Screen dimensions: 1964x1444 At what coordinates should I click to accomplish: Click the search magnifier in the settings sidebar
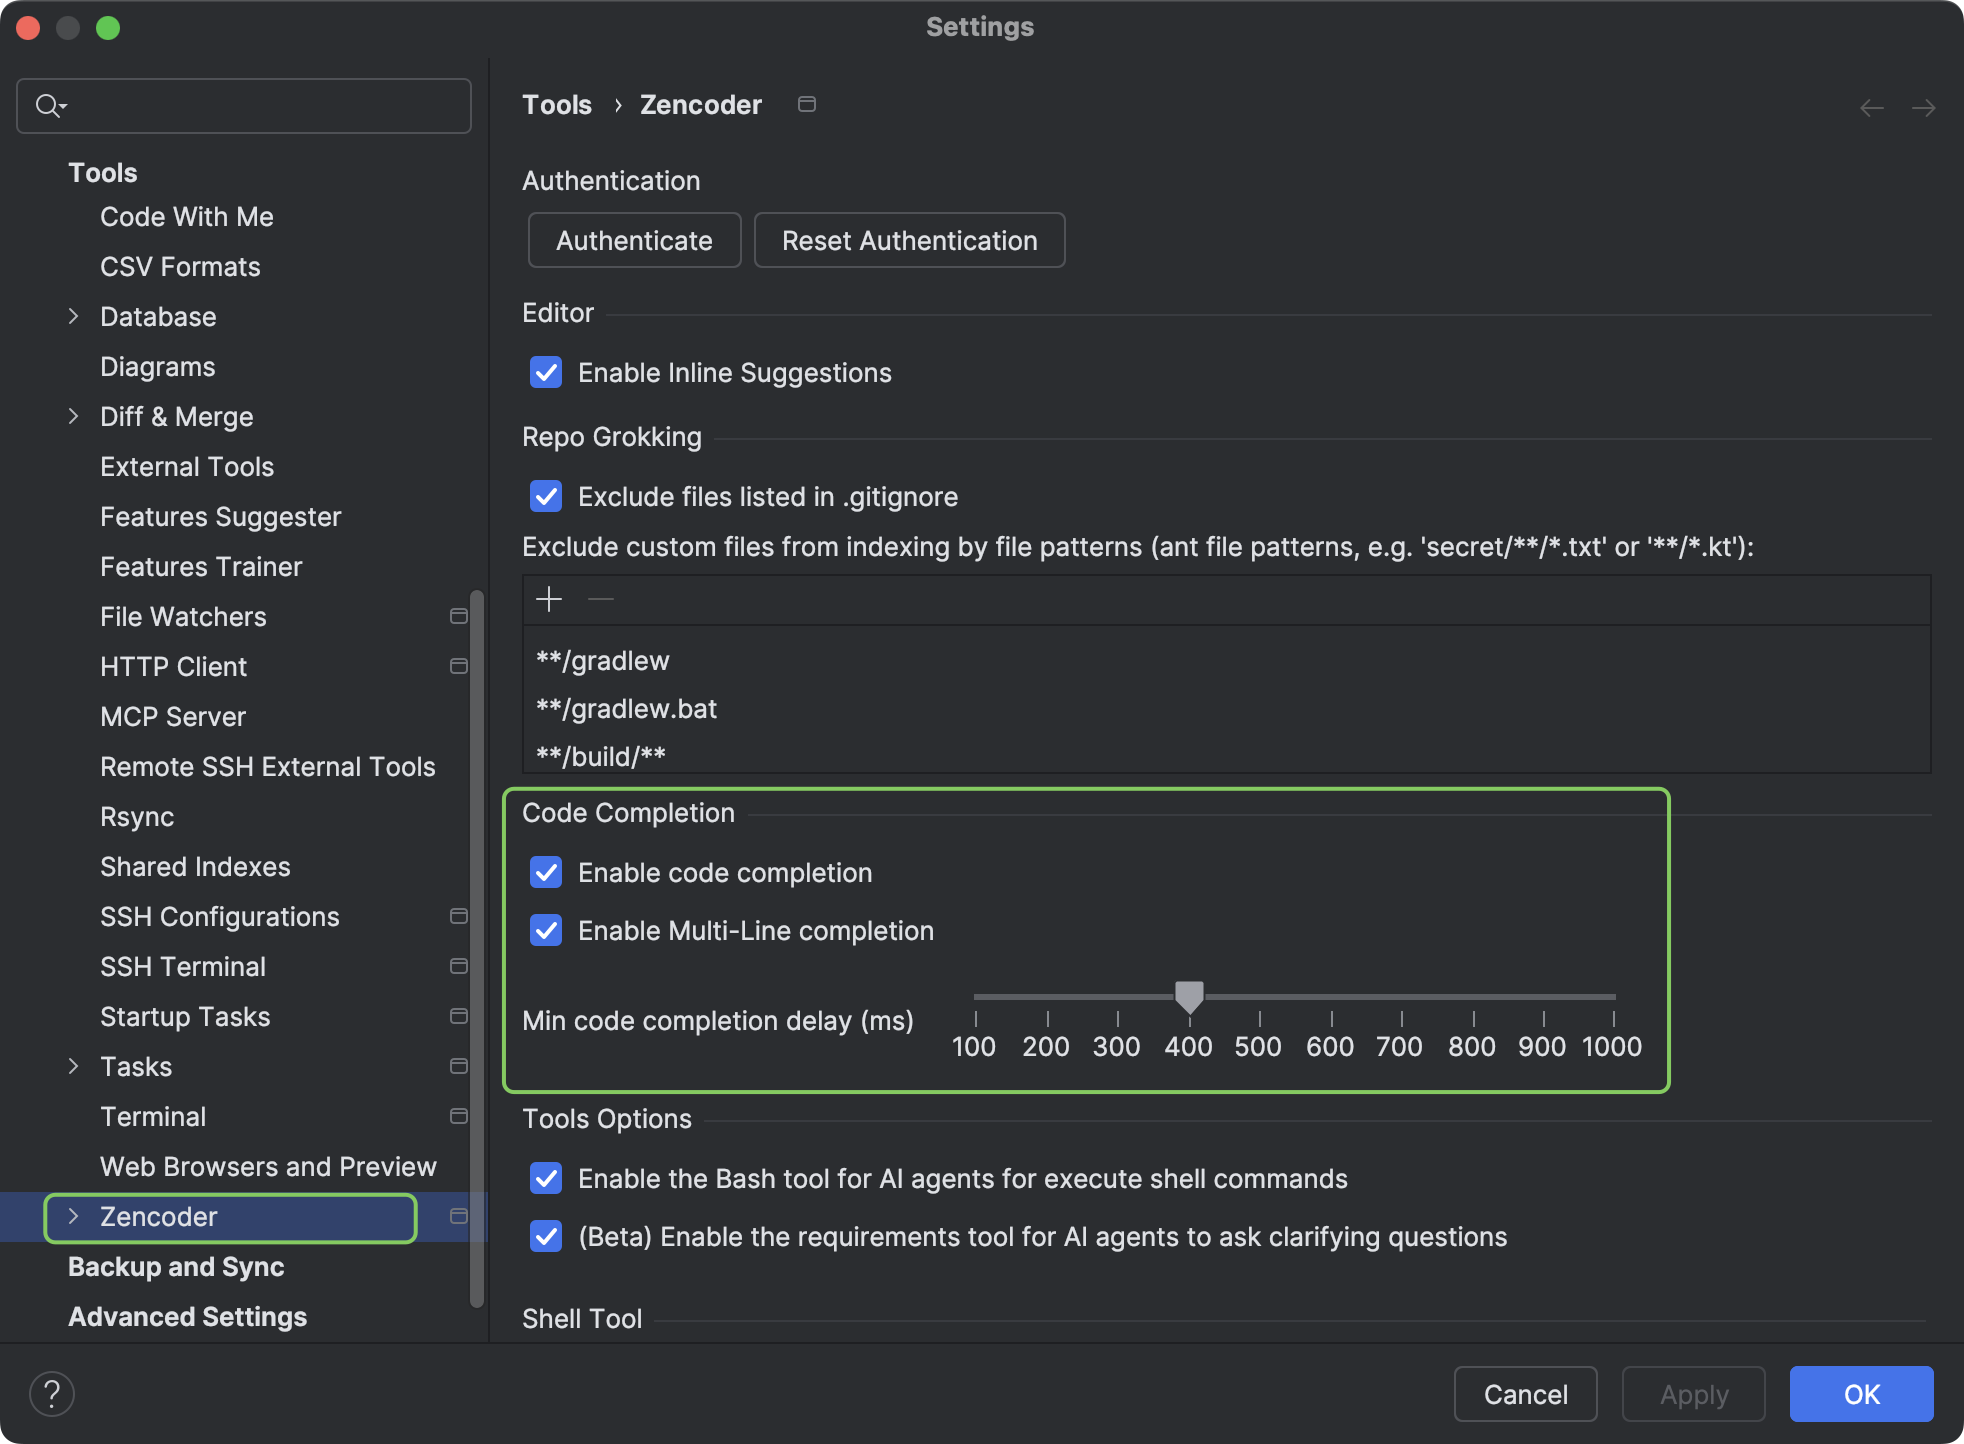[x=49, y=104]
